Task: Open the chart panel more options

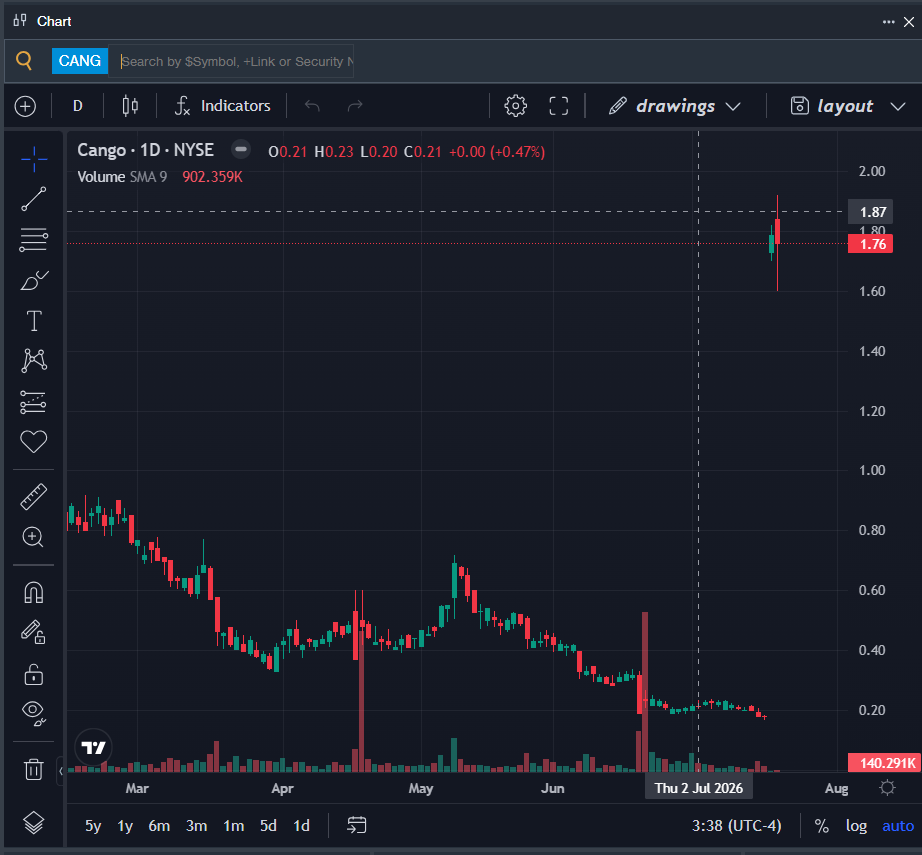Action: pyautogui.click(x=888, y=22)
